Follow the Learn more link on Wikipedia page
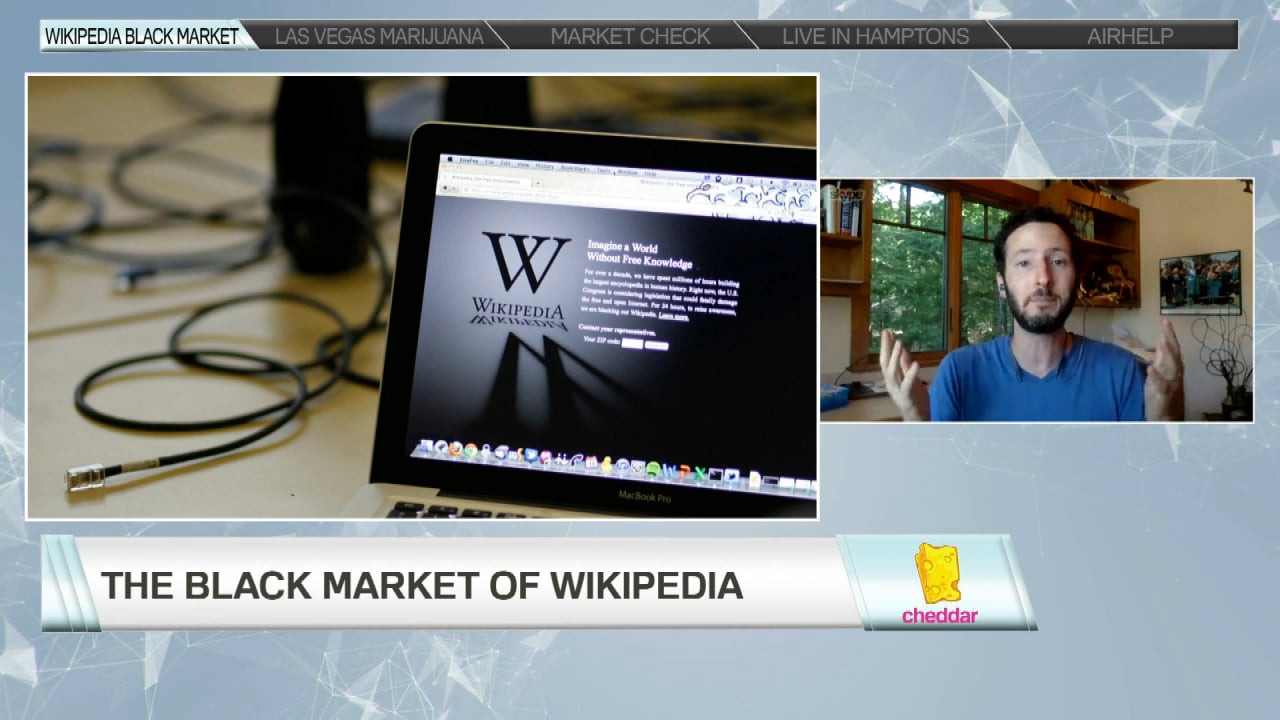 point(674,316)
